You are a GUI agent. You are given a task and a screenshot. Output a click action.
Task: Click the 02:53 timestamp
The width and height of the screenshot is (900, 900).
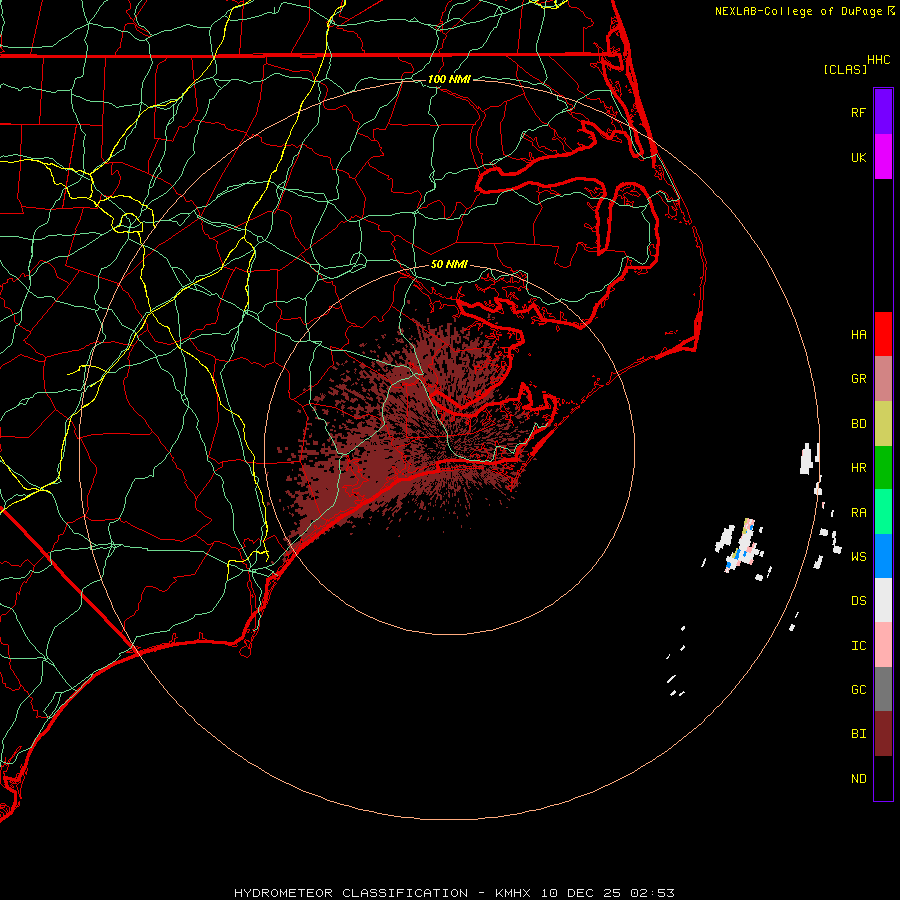click(x=653, y=893)
